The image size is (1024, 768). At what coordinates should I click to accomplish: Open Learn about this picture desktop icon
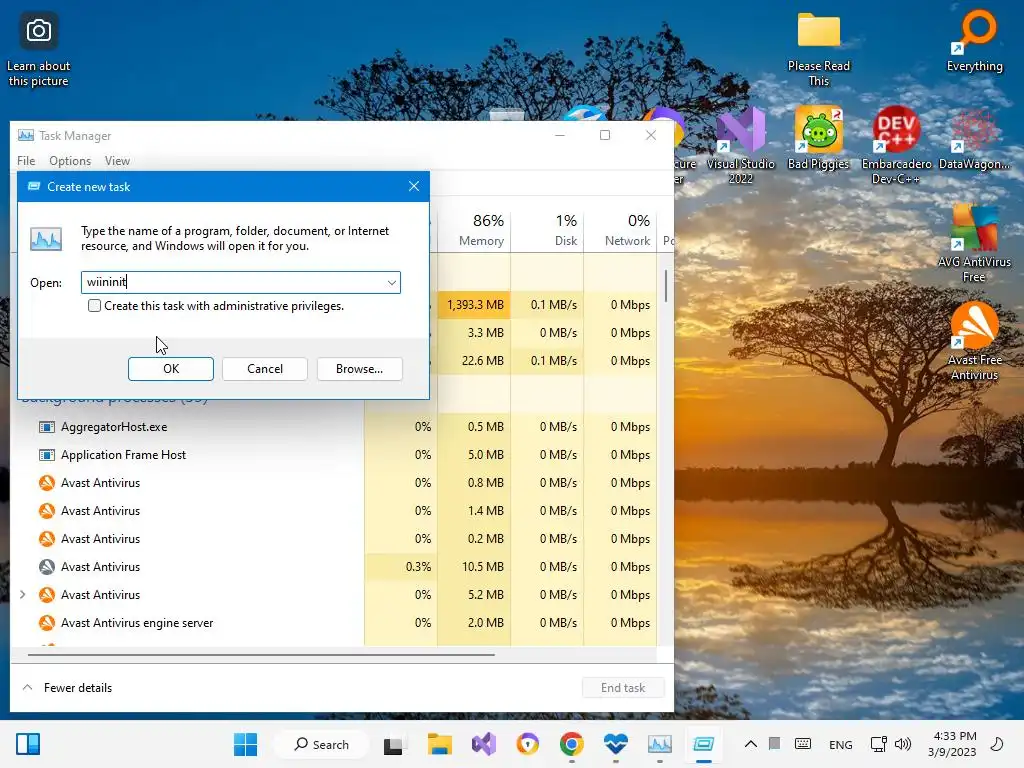(39, 49)
